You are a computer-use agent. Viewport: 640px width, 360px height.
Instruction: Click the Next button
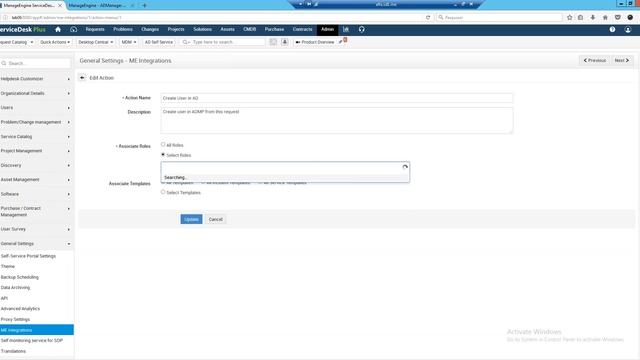click(622, 60)
